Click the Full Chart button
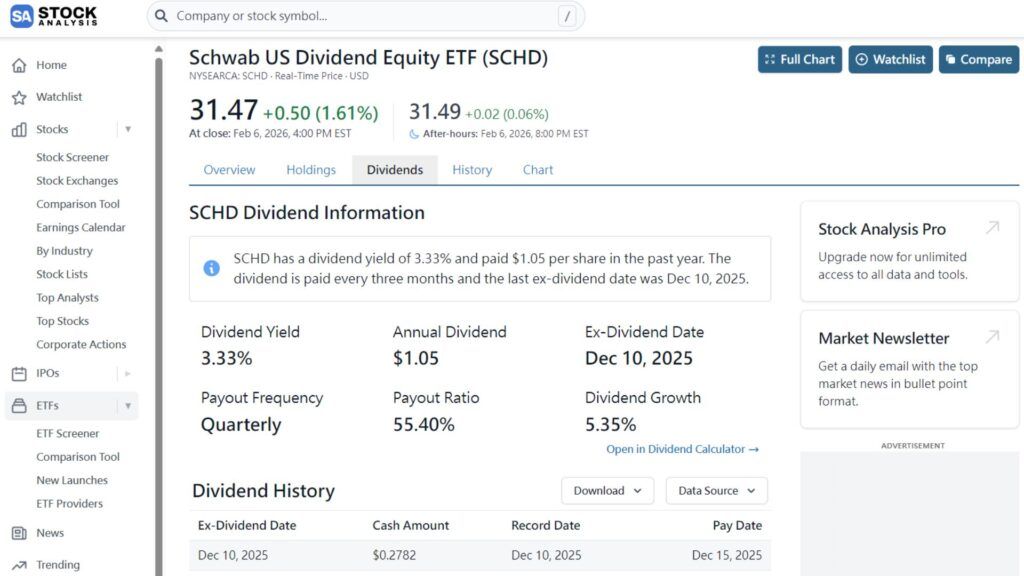1024x576 pixels. tap(799, 59)
